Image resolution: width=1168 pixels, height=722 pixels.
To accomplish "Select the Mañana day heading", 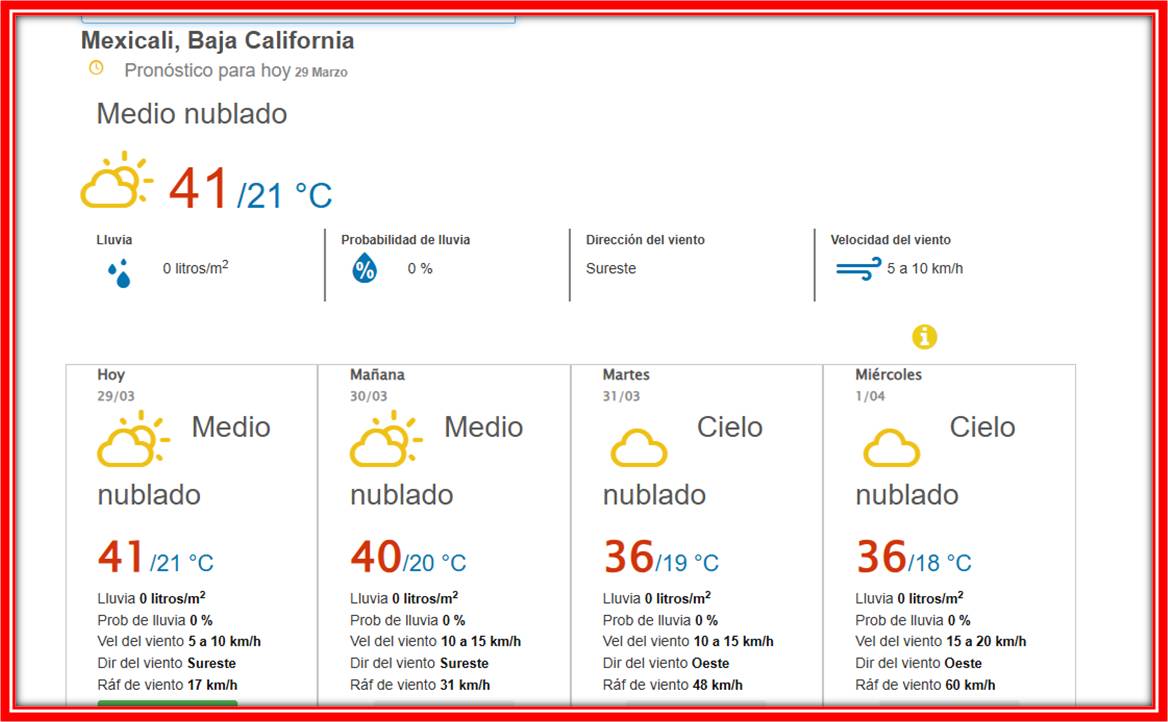I will pos(377,375).
